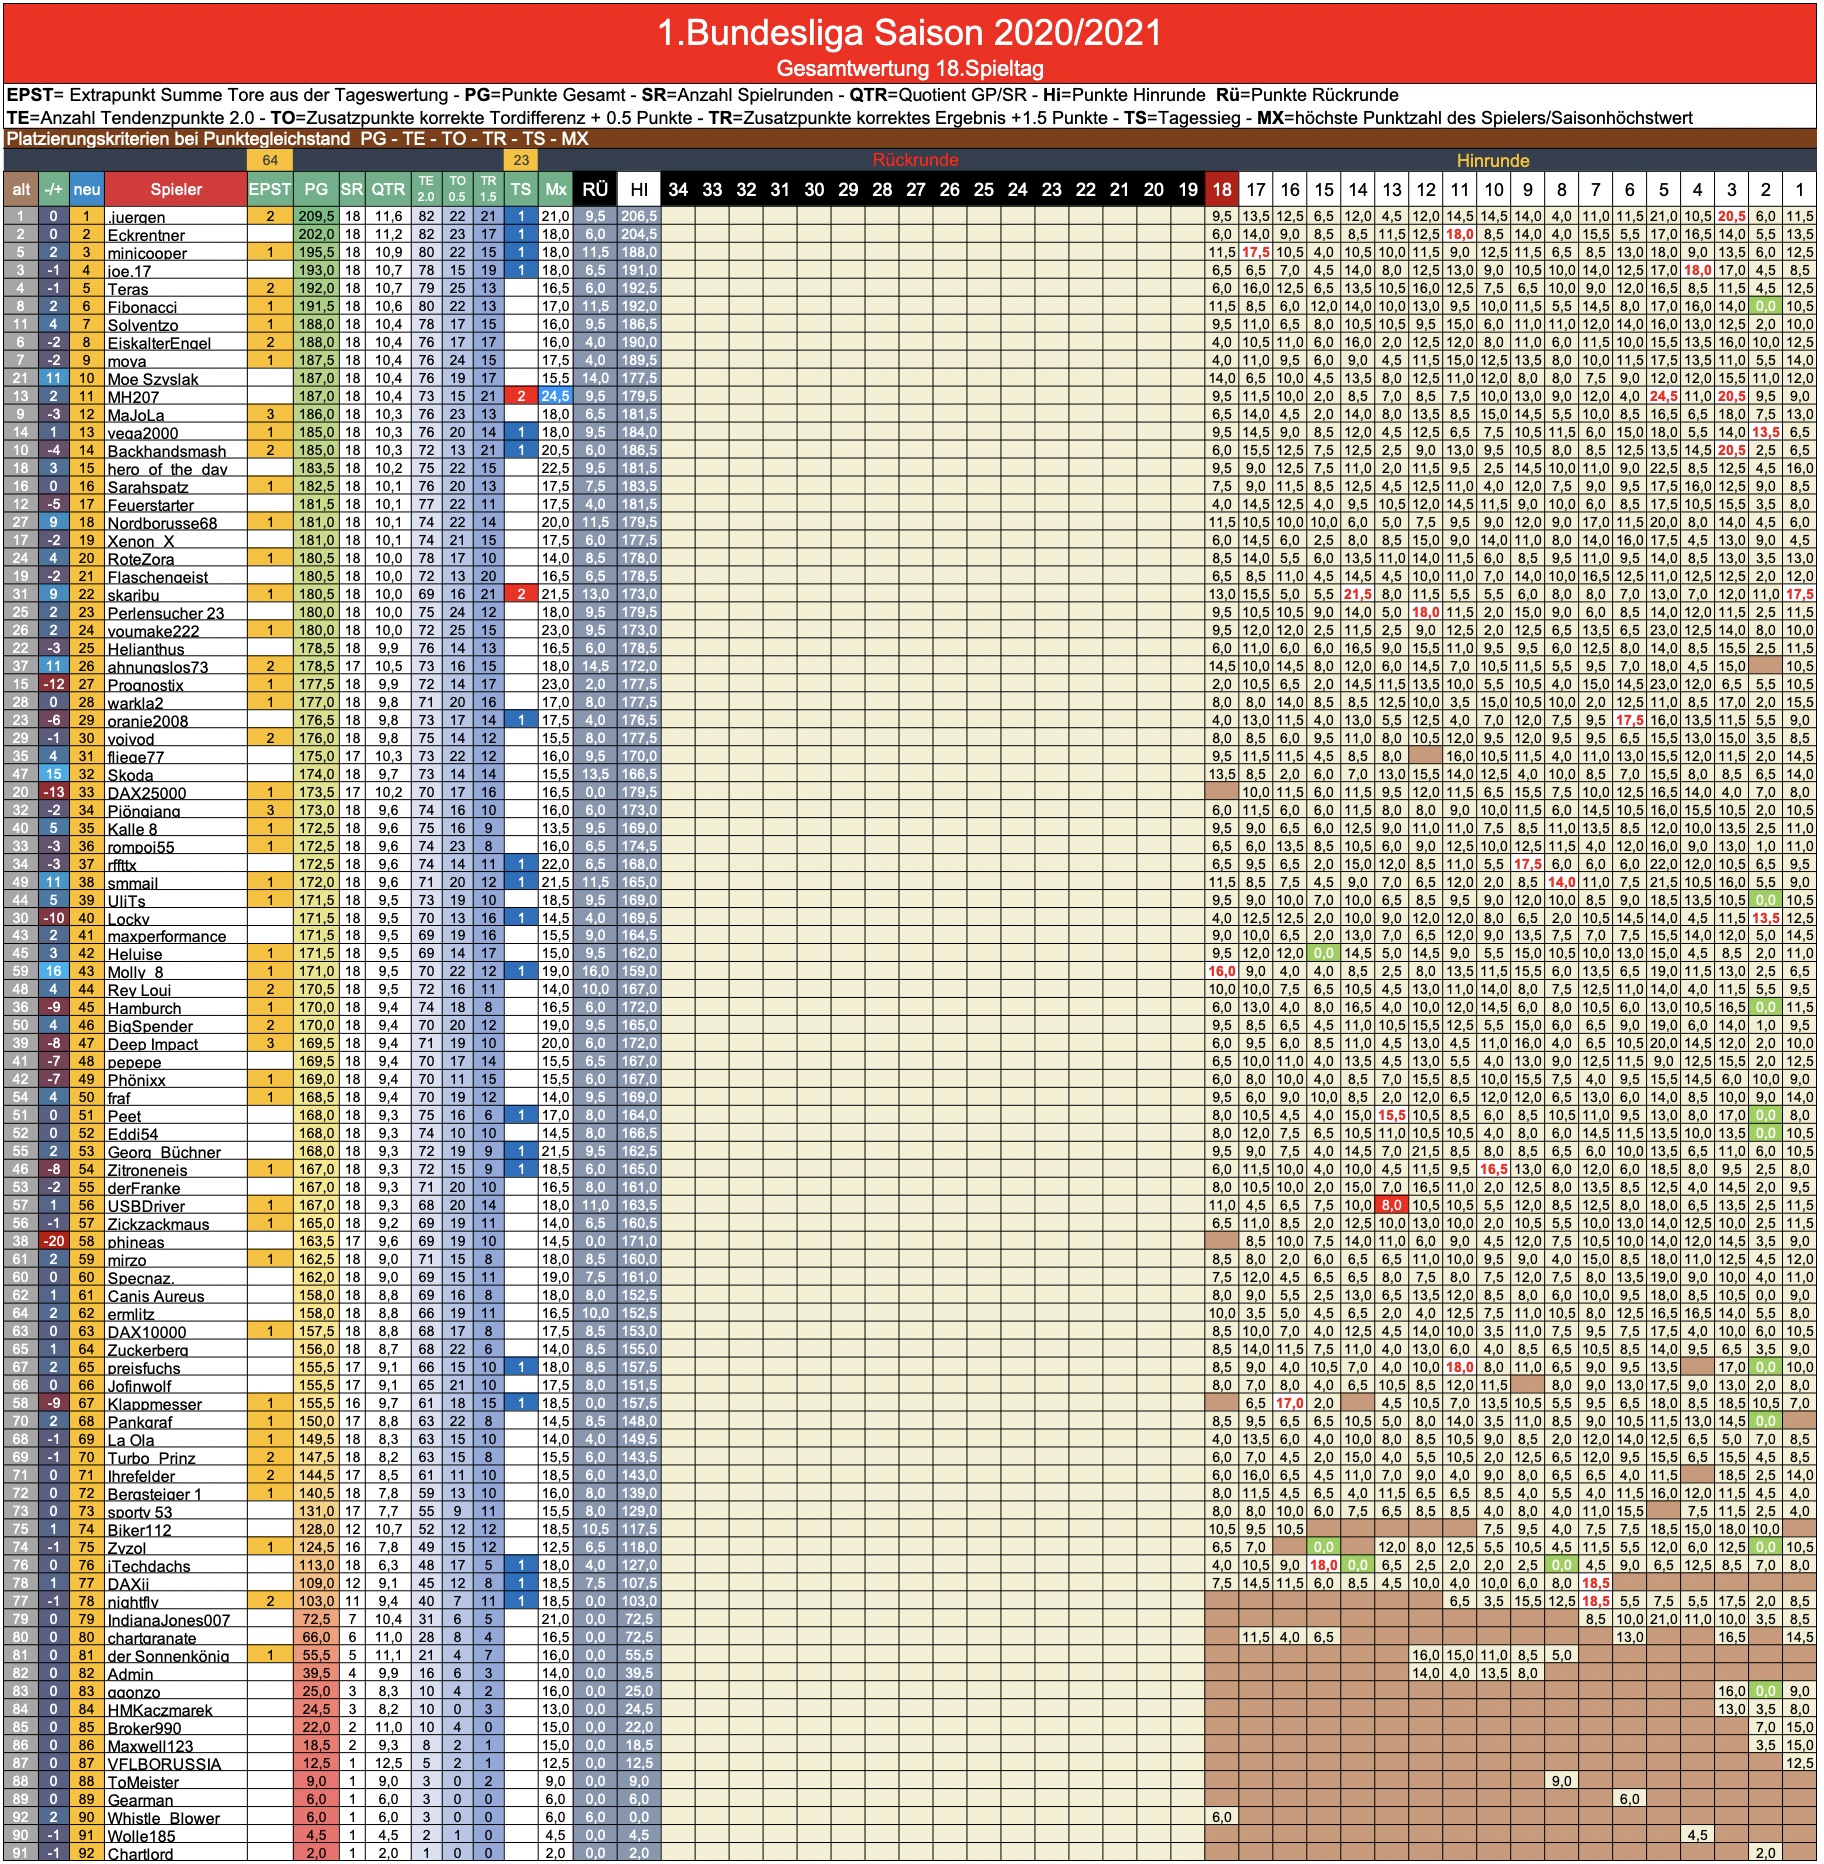Click Eckrentner's total points cell "202,0"

(316, 234)
